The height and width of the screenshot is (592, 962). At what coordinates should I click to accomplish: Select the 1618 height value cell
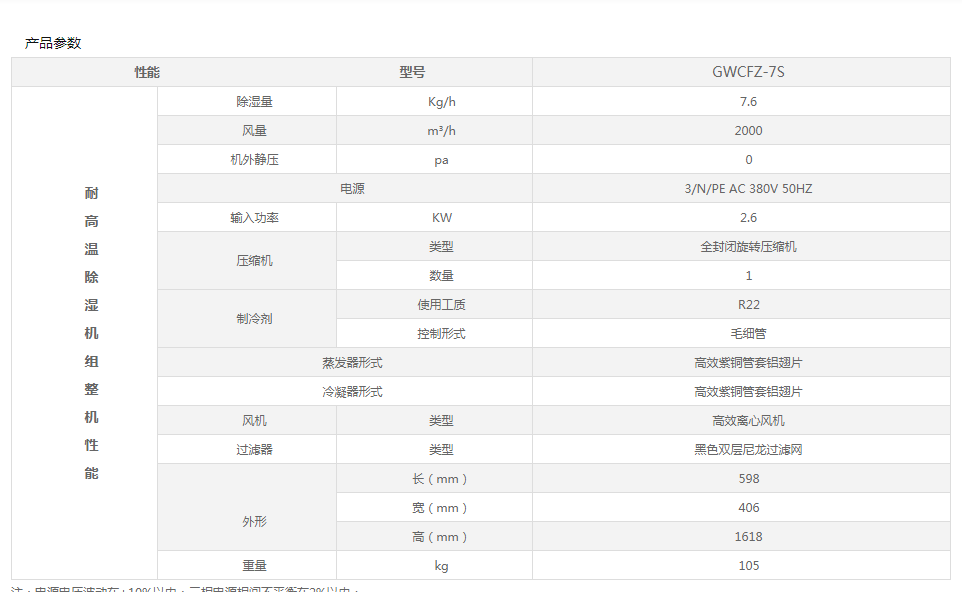[x=748, y=536]
